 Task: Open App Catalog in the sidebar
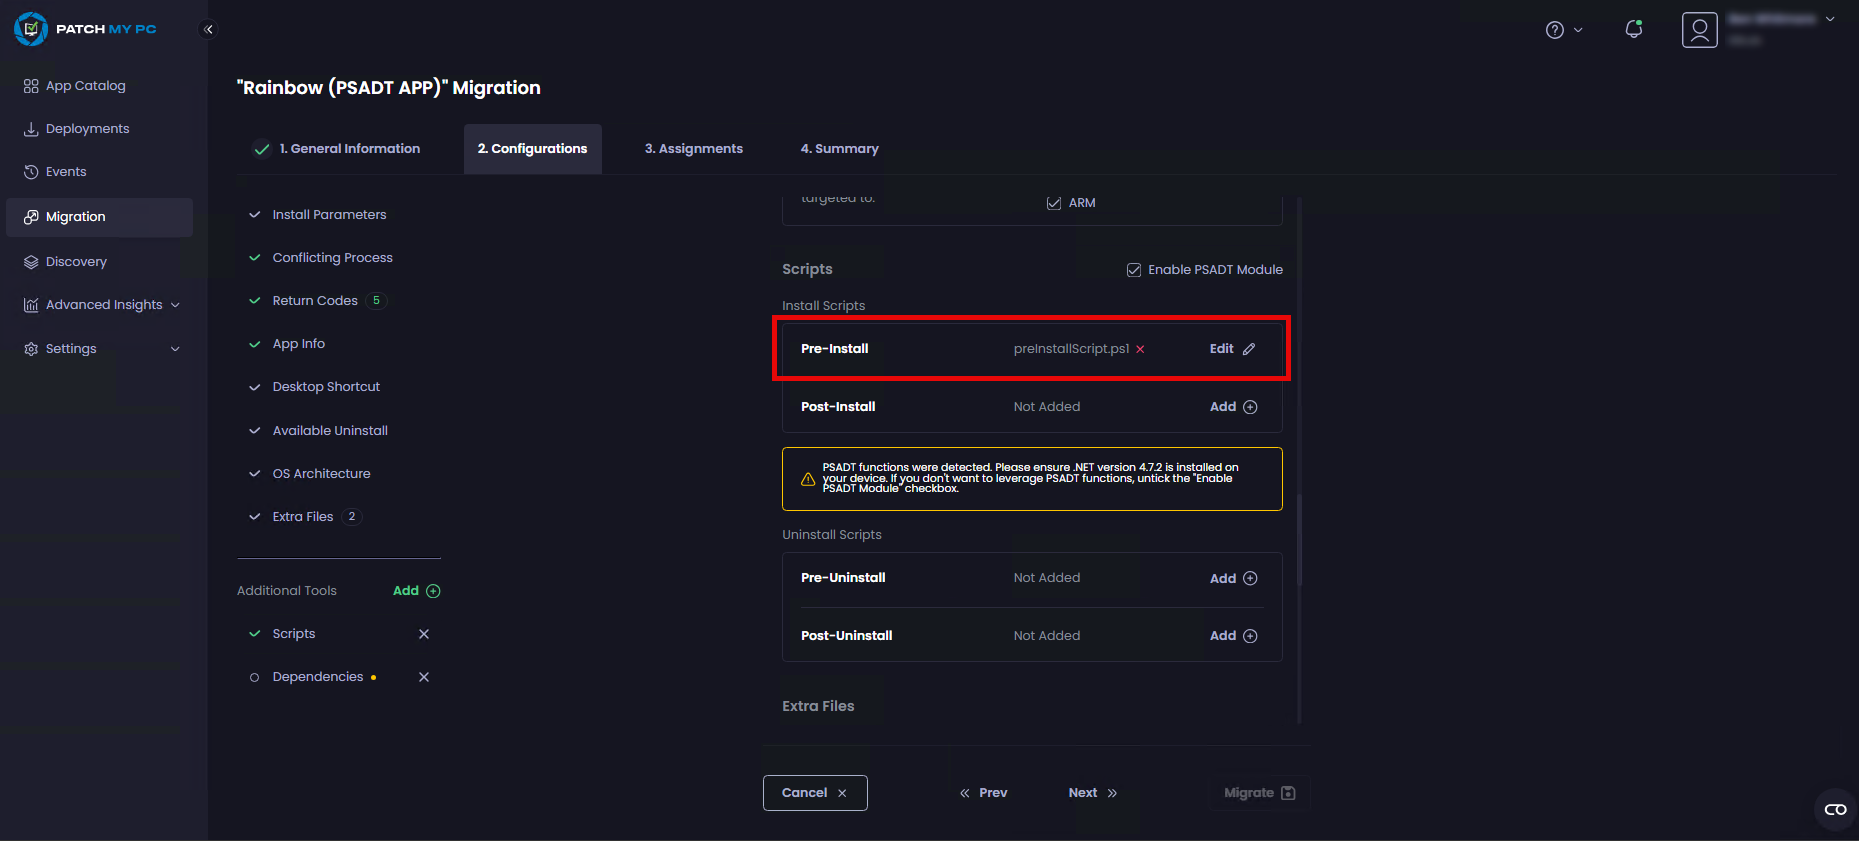pyautogui.click(x=85, y=86)
